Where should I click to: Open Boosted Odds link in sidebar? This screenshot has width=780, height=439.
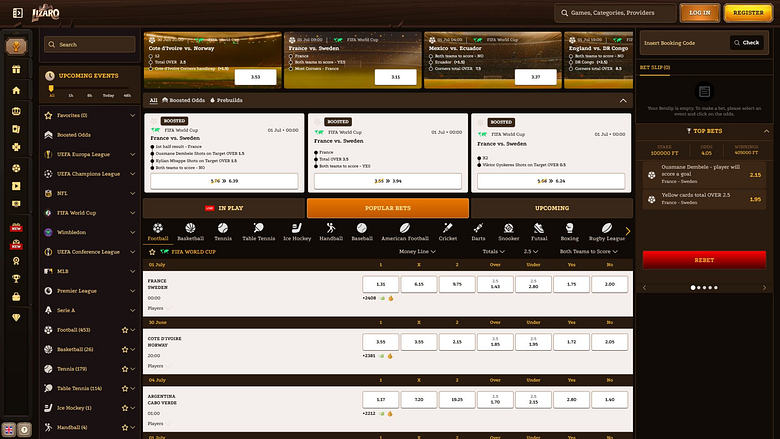pyautogui.click(x=74, y=135)
